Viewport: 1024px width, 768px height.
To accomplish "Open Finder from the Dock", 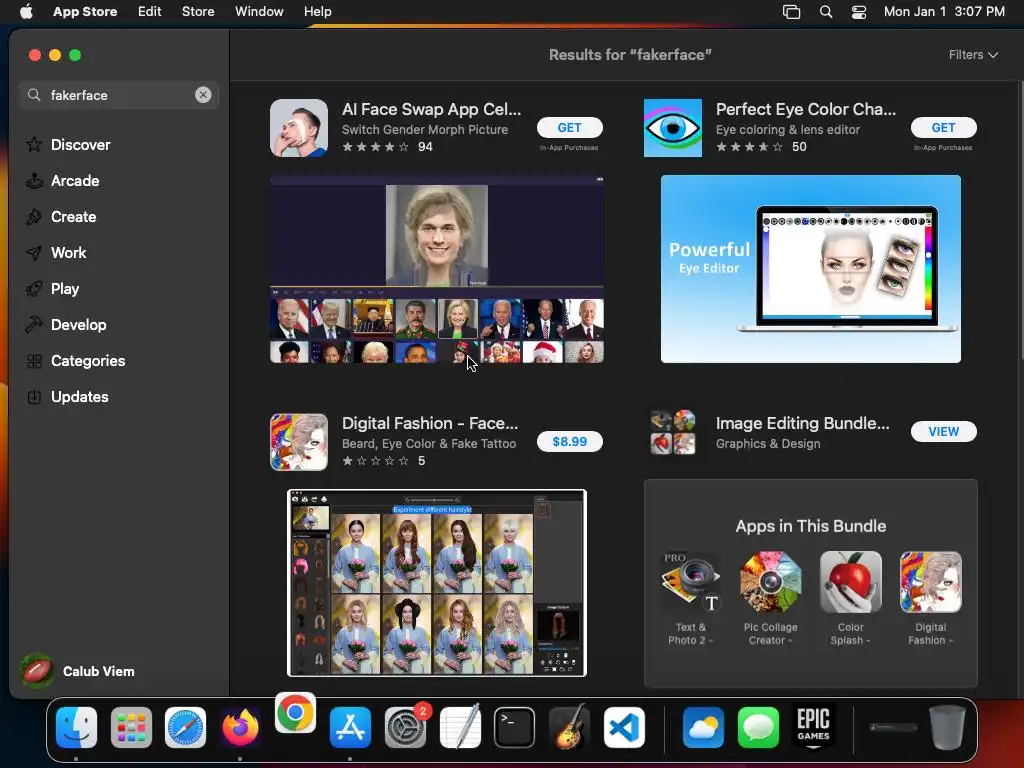I will [76, 727].
